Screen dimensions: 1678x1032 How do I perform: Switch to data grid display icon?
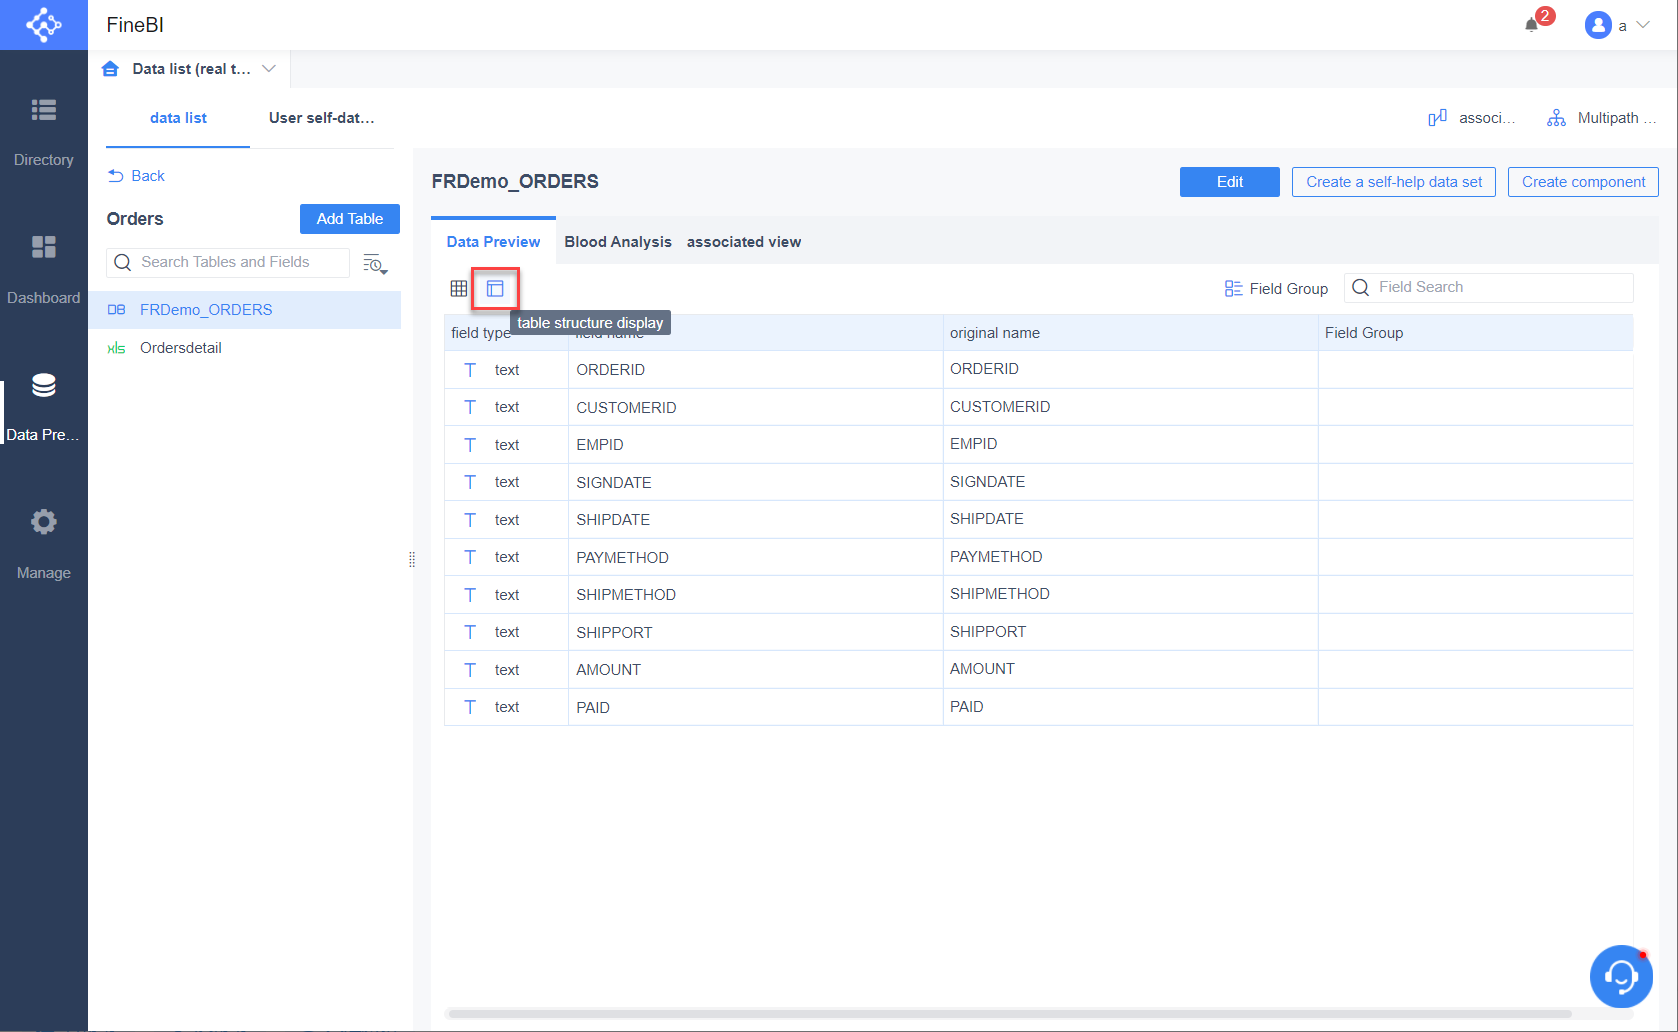point(459,289)
